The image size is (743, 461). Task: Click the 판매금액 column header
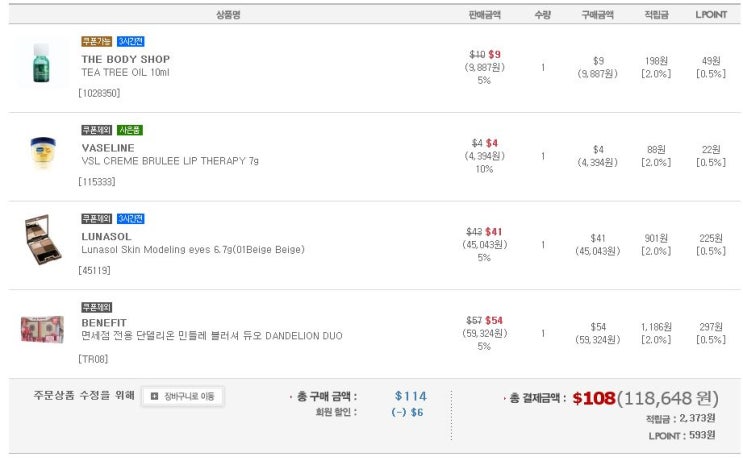coord(484,14)
